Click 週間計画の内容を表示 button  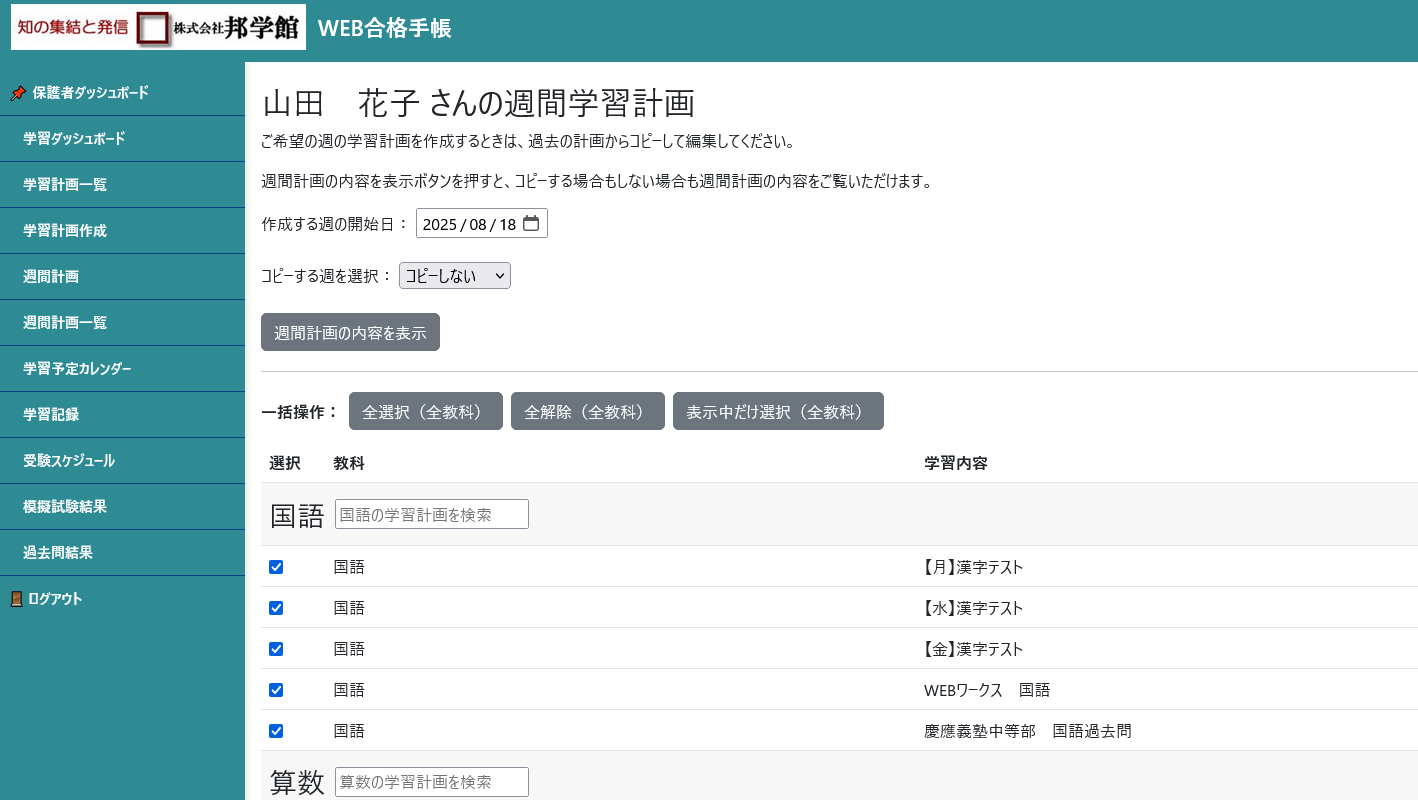(x=350, y=333)
